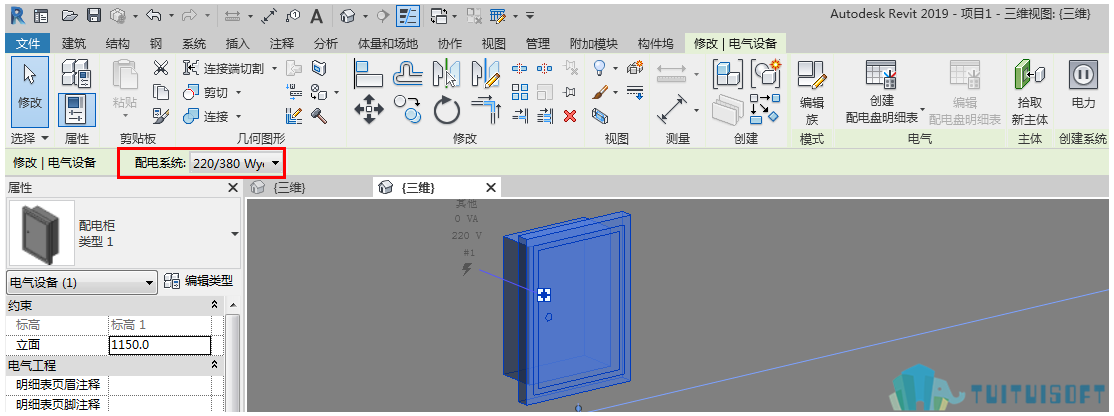Screen dimensions: 1114x416
Task: Open the 连接端切割 dropdown arrow
Action: coord(274,69)
